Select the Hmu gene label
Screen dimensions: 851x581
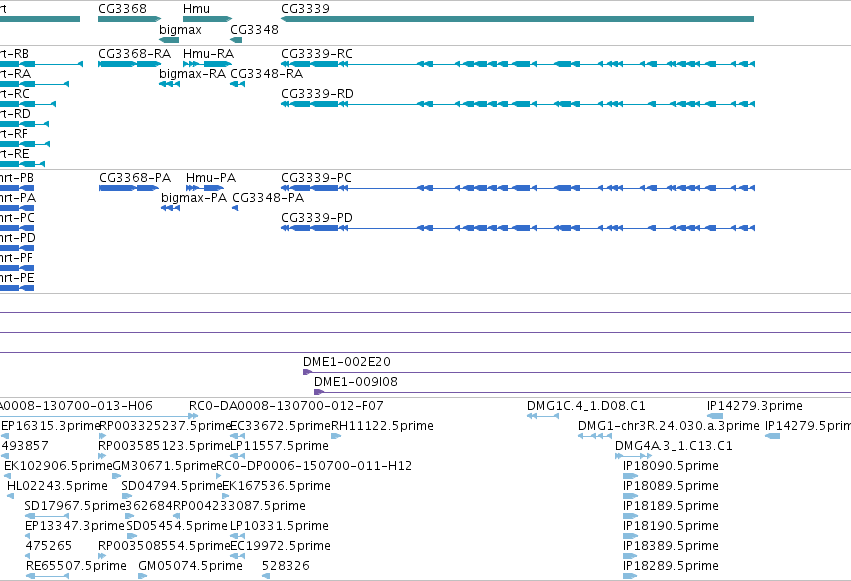196,9
